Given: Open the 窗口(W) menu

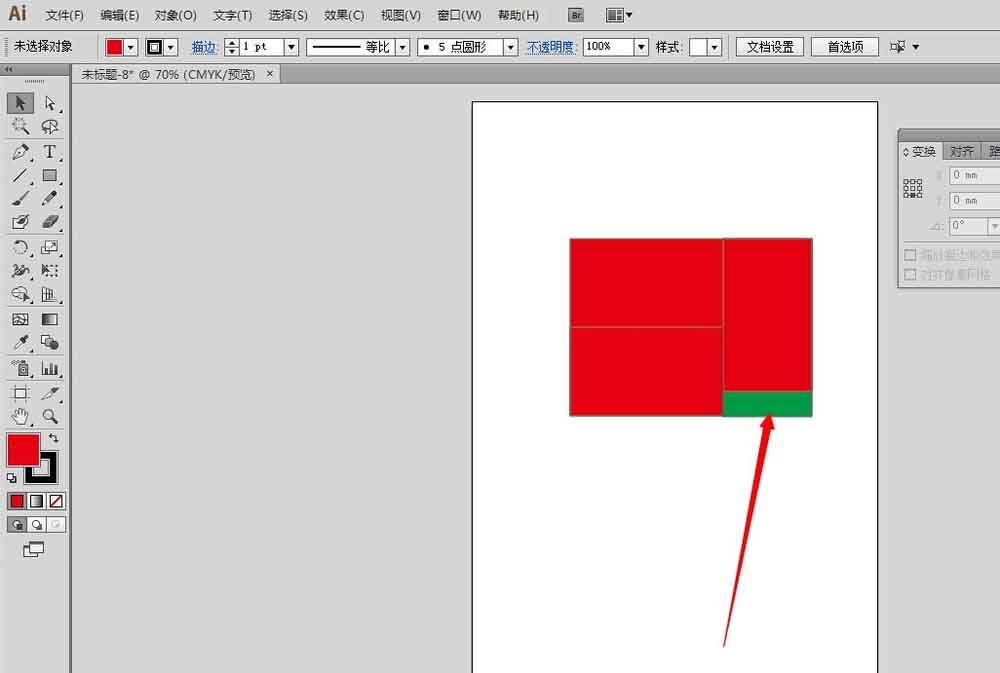Looking at the screenshot, I should pyautogui.click(x=460, y=15).
